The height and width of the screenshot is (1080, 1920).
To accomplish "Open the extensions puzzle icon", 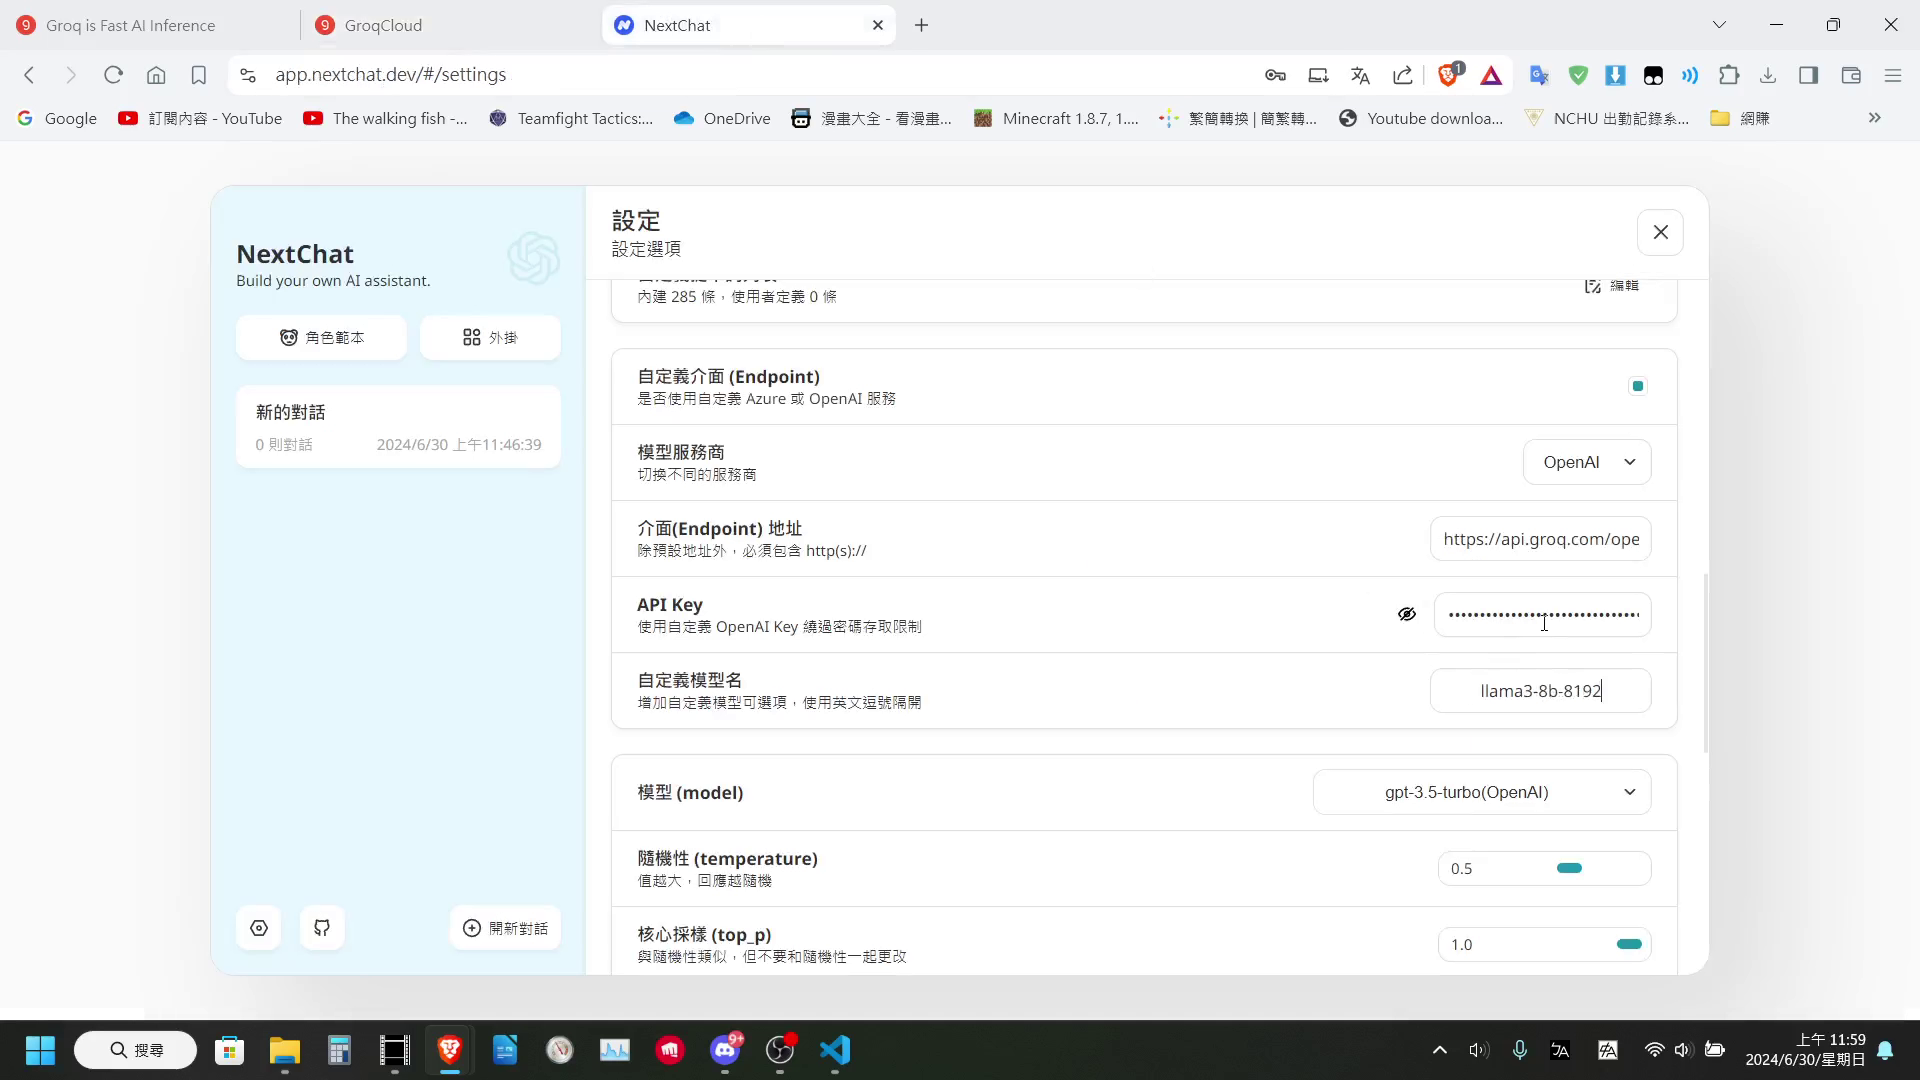I will (1729, 75).
